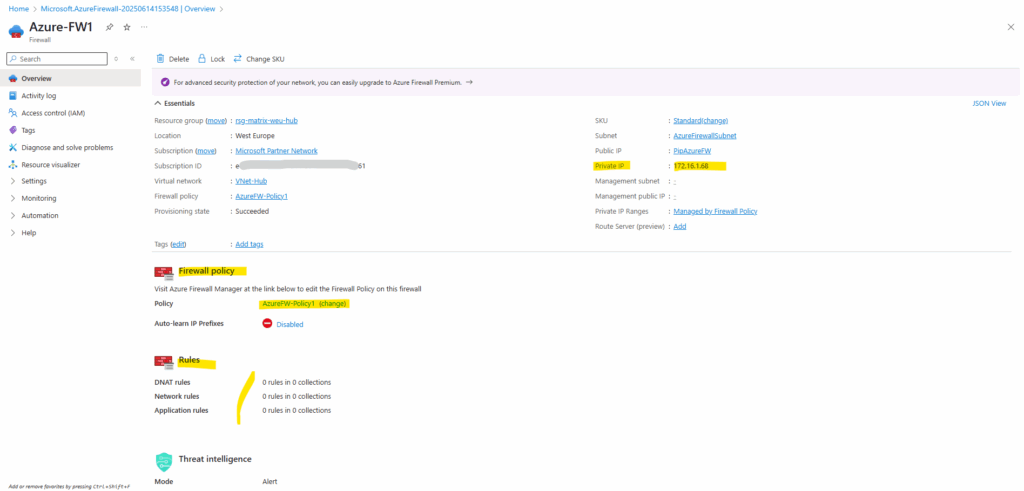Image resolution: width=1024 pixels, height=491 pixels.
Task: Collapse the Essentials section
Action: pyautogui.click(x=158, y=103)
